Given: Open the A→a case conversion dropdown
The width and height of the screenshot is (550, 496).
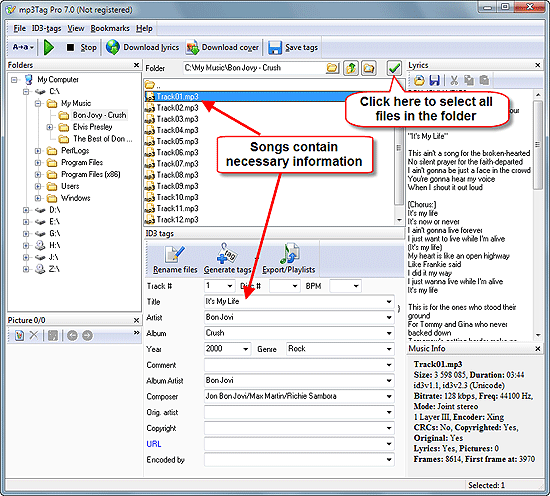Looking at the screenshot, I should pyautogui.click(x=23, y=47).
